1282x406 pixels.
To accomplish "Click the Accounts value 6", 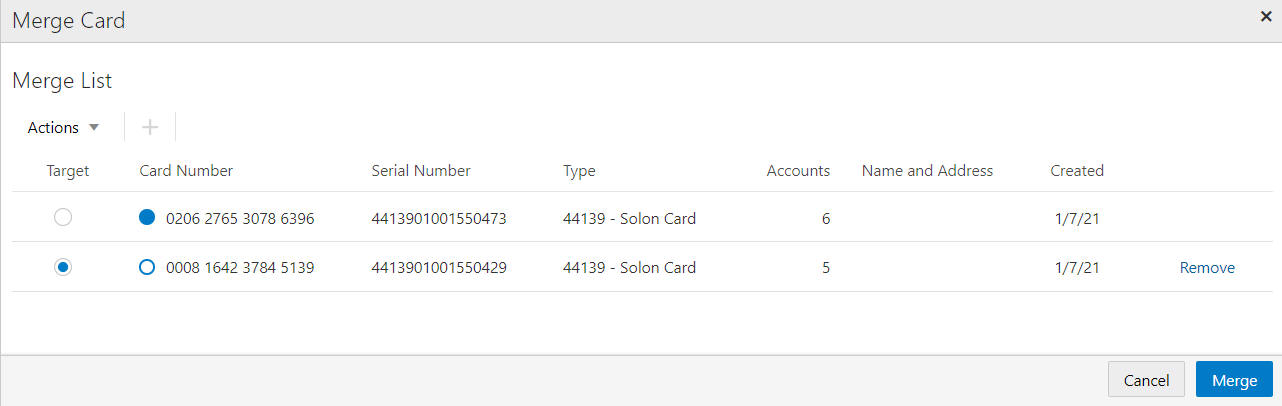I will 825,217.
